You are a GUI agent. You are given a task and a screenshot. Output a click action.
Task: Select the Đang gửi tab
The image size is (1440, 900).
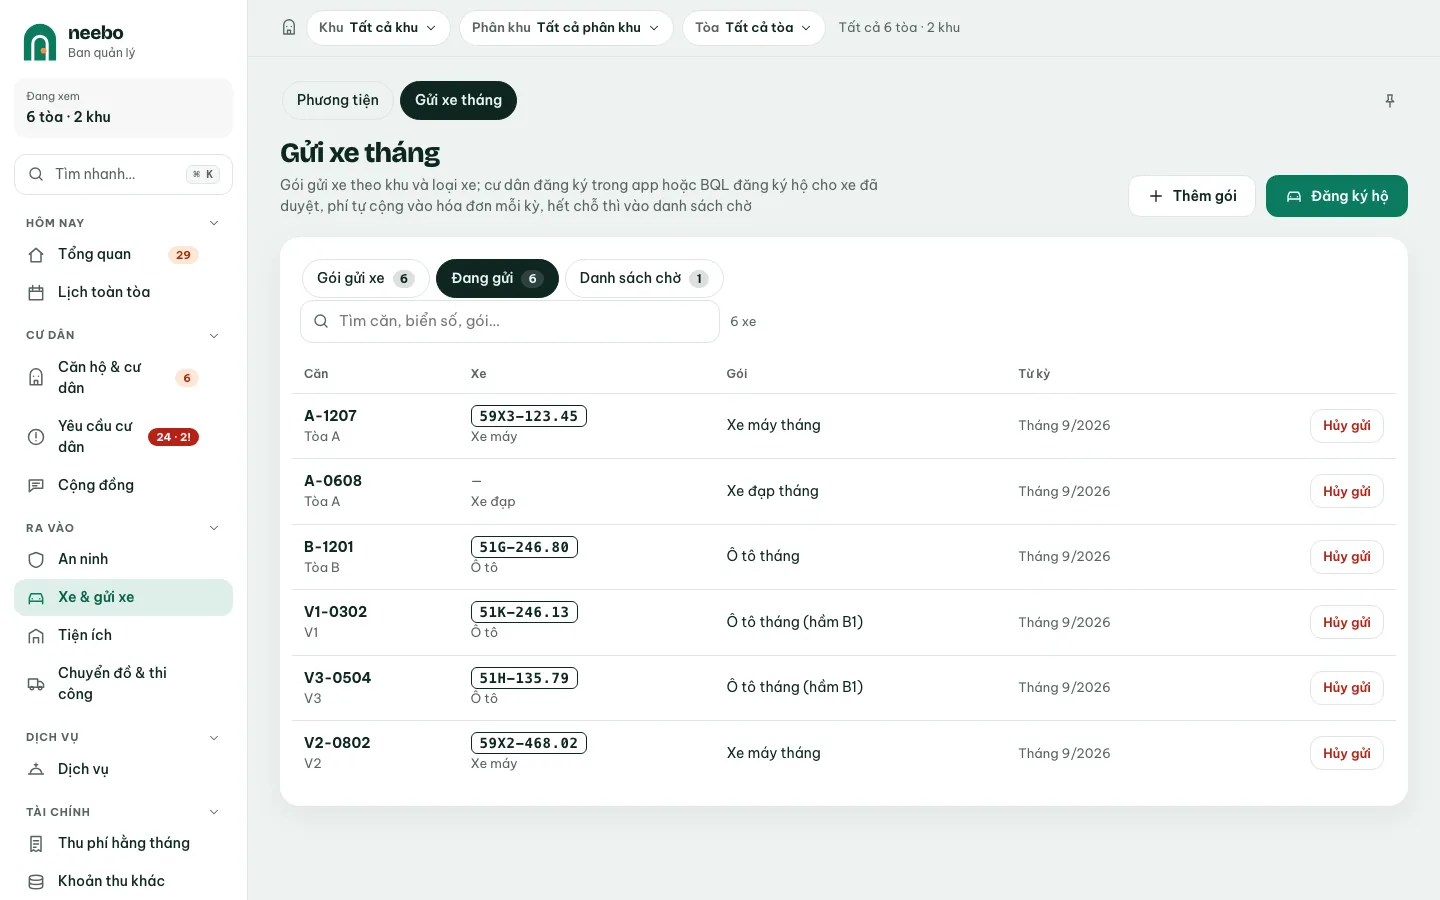(x=497, y=279)
